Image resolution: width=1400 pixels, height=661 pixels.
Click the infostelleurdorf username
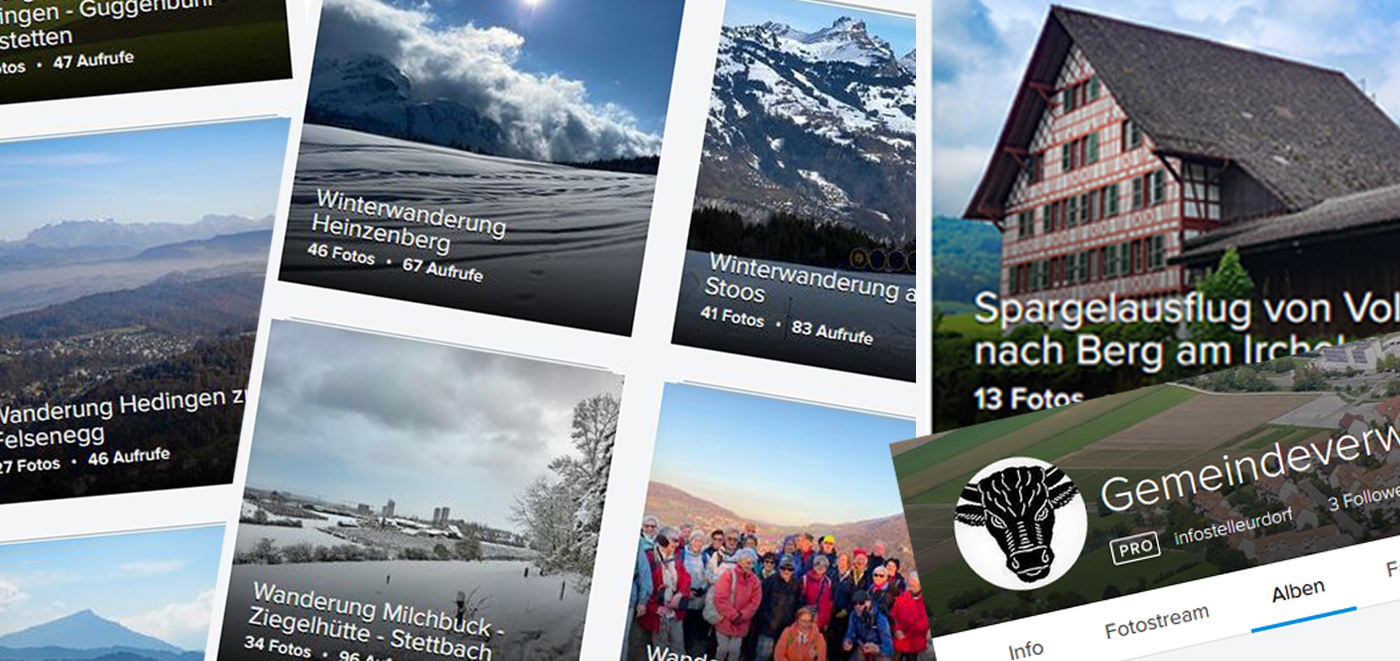(x=1233, y=530)
